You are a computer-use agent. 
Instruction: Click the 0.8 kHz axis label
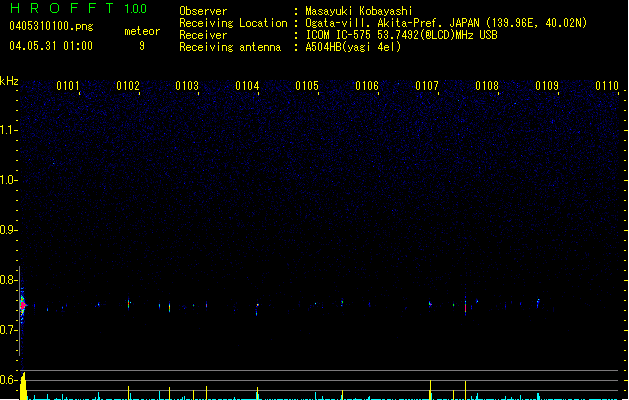[7, 280]
